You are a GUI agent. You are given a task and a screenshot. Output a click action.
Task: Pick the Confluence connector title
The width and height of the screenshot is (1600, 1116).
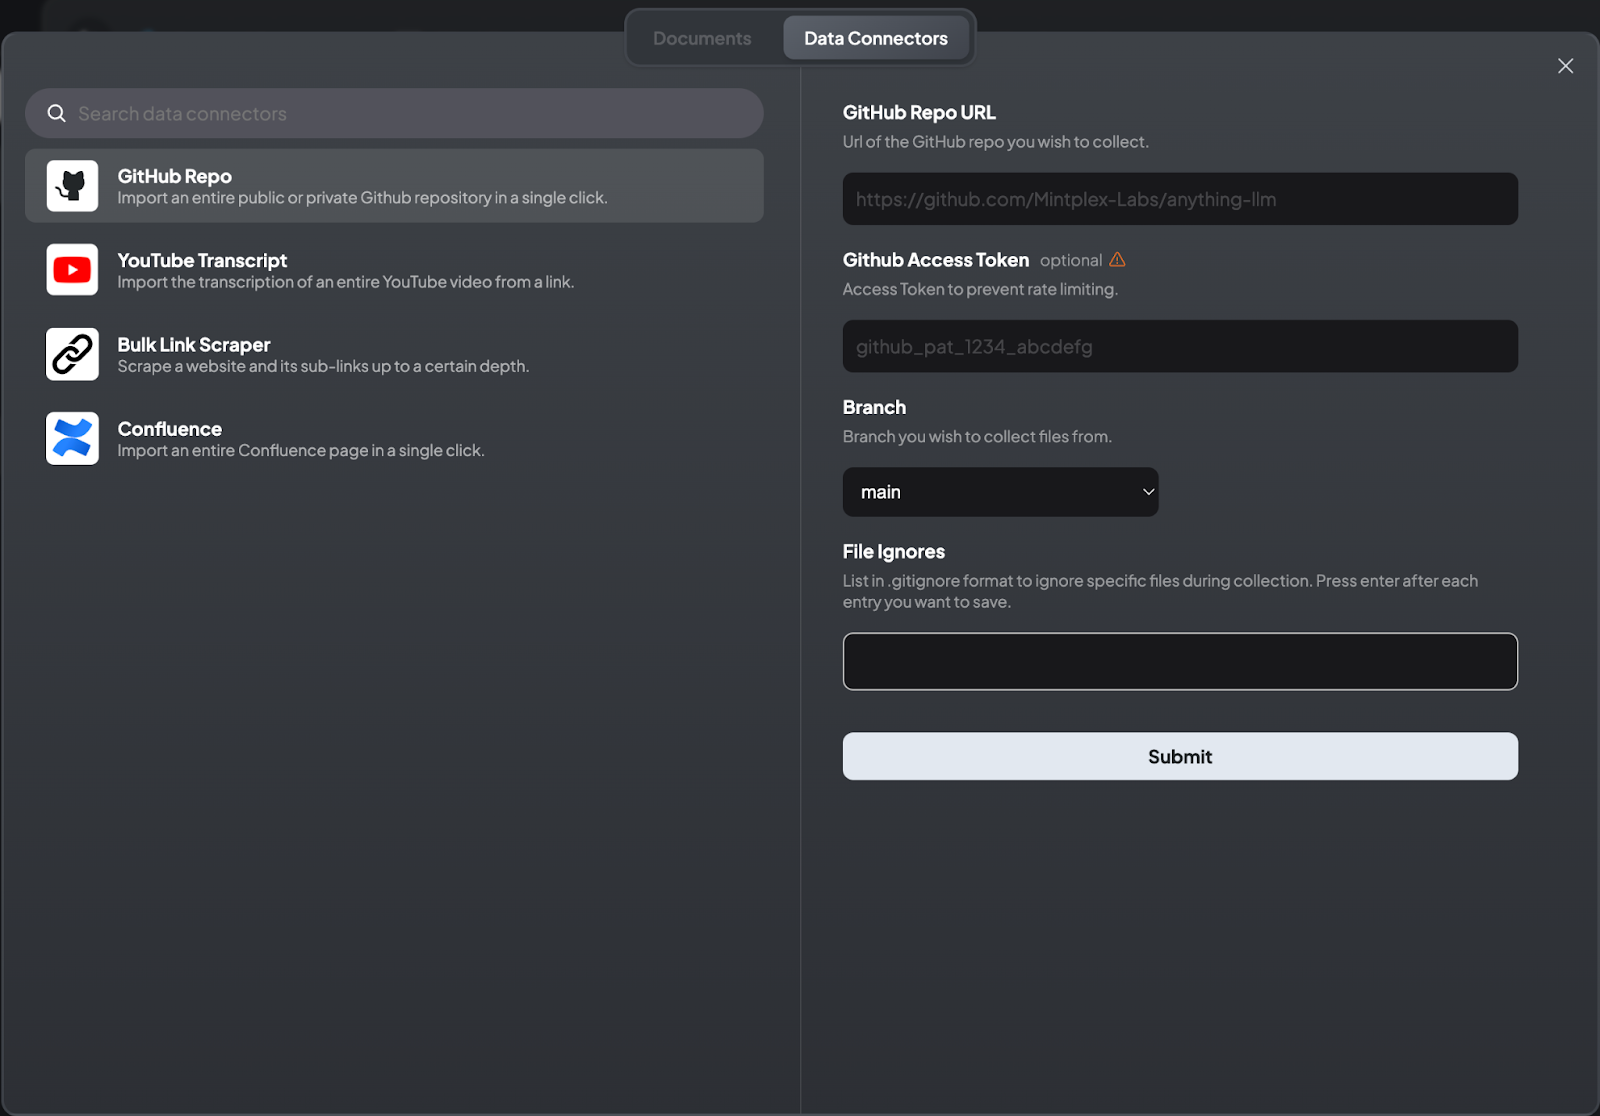point(170,428)
